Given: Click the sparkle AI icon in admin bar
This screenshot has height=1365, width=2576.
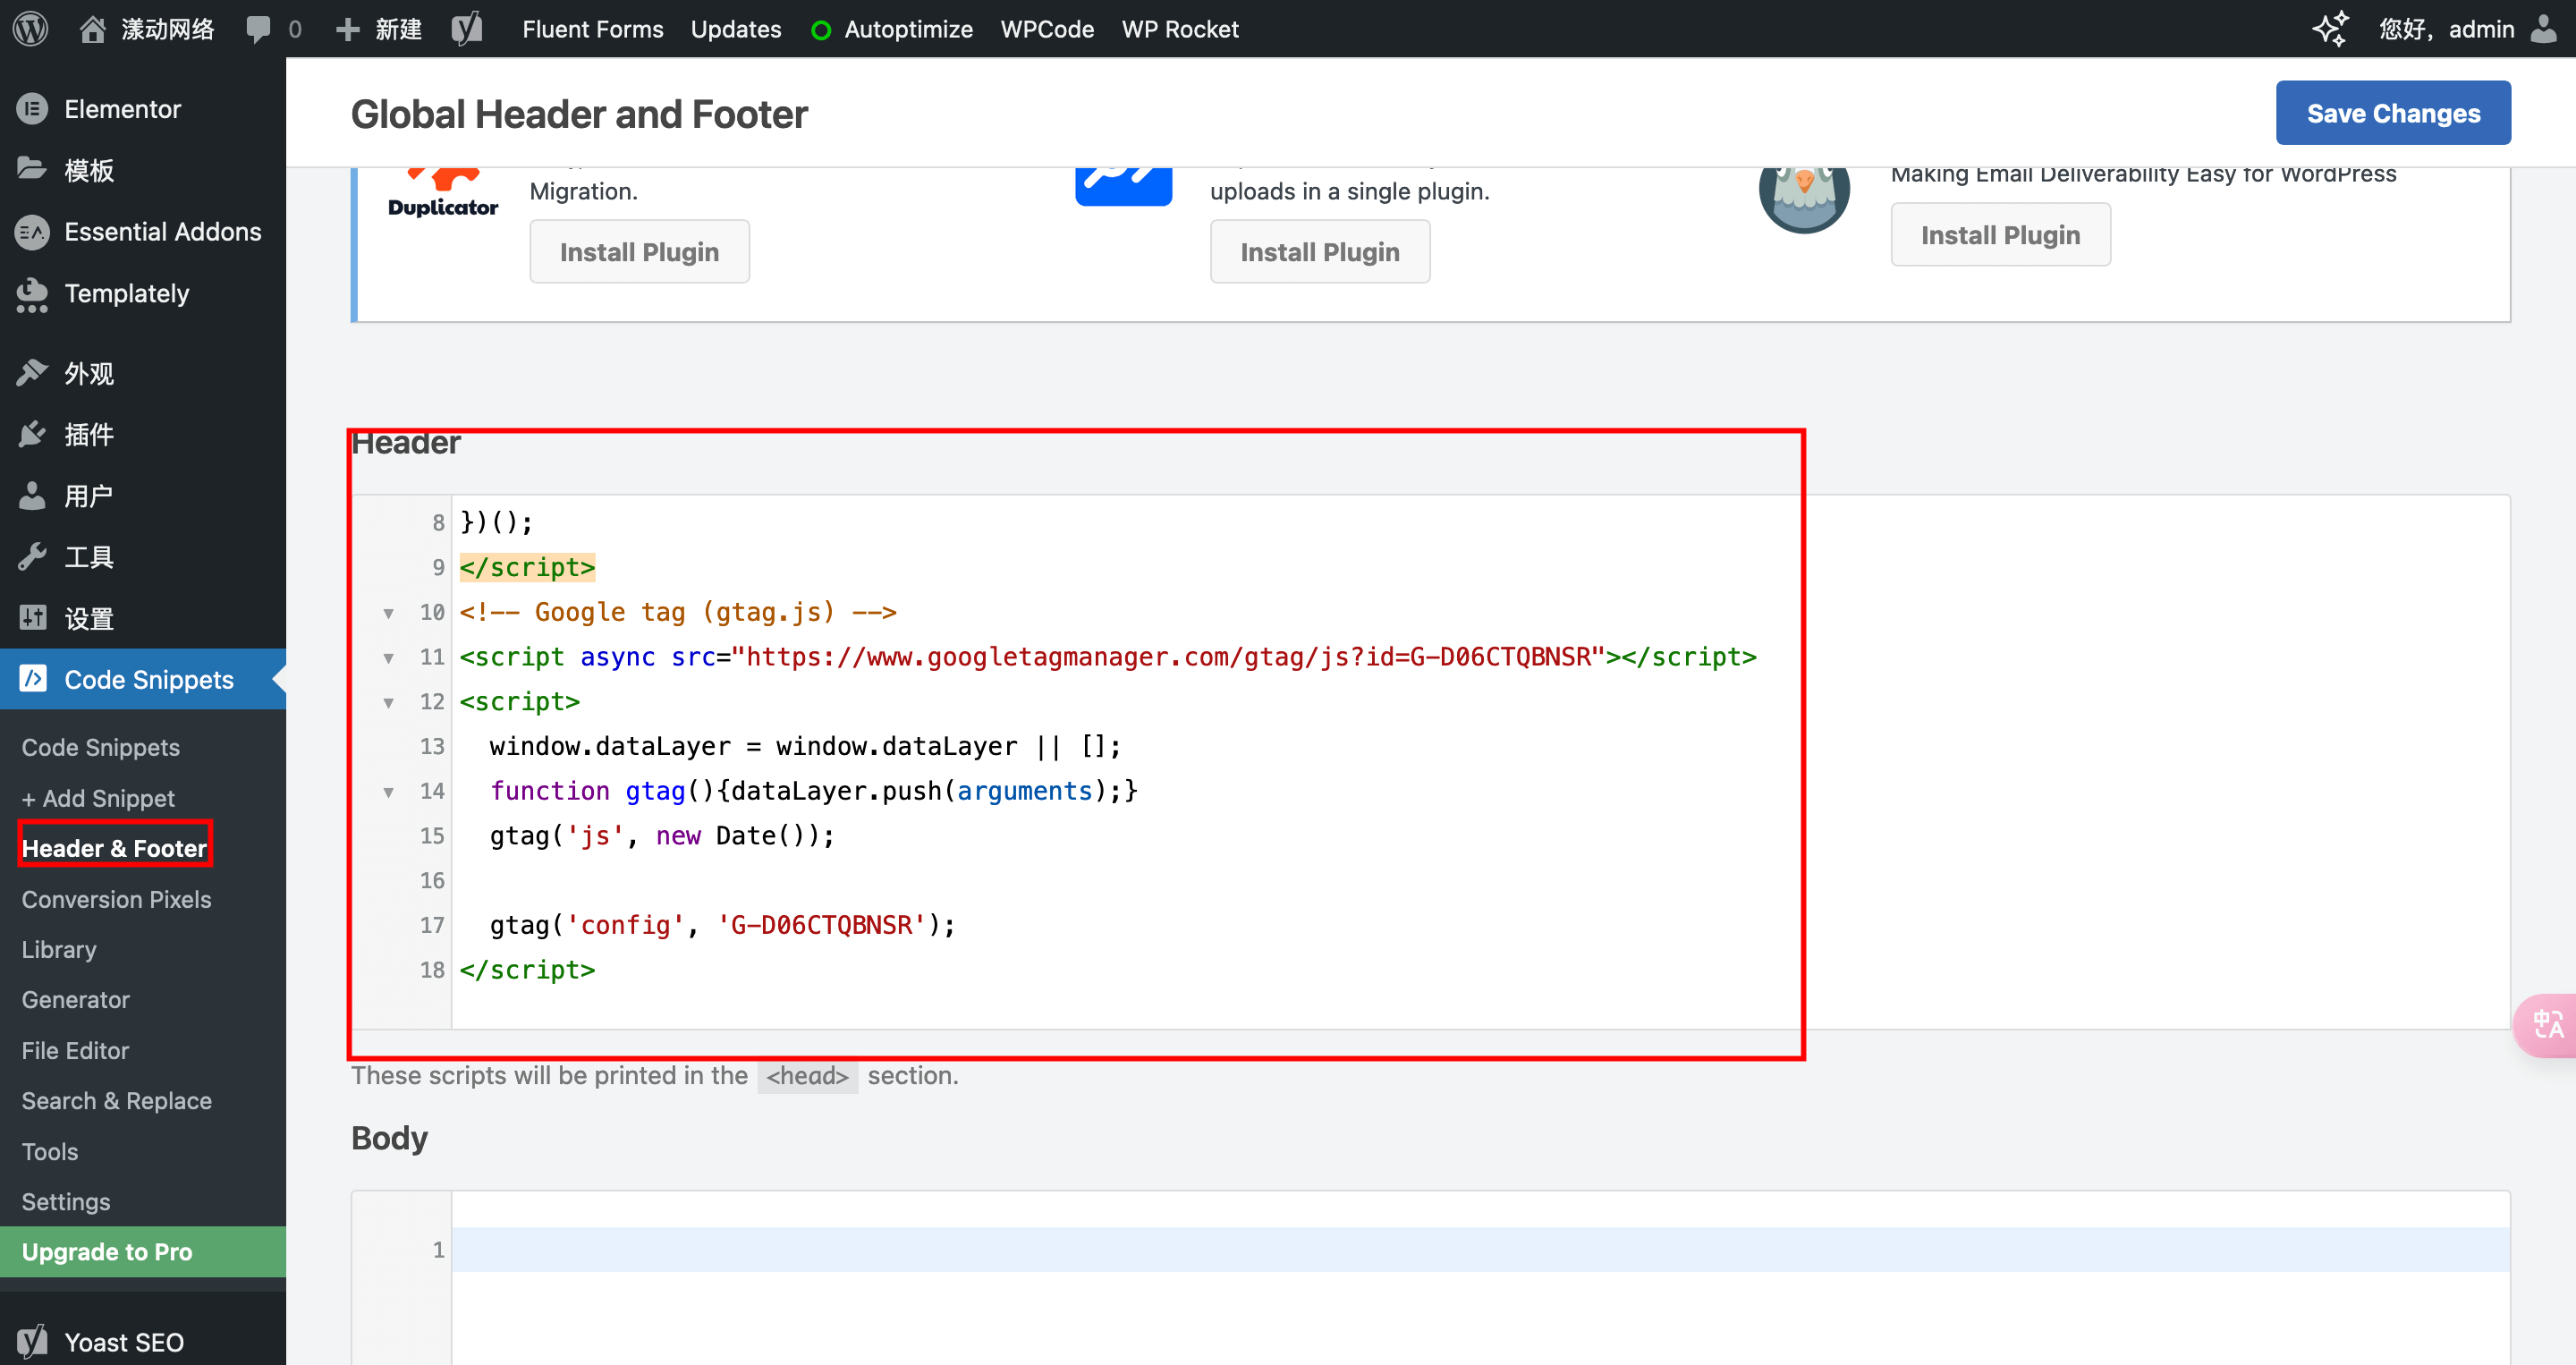Looking at the screenshot, I should click(x=2330, y=28).
